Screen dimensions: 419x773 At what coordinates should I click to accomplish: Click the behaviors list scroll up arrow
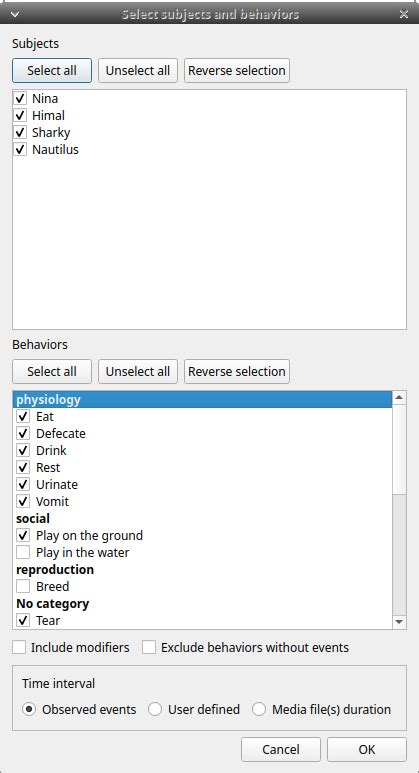tap(399, 397)
